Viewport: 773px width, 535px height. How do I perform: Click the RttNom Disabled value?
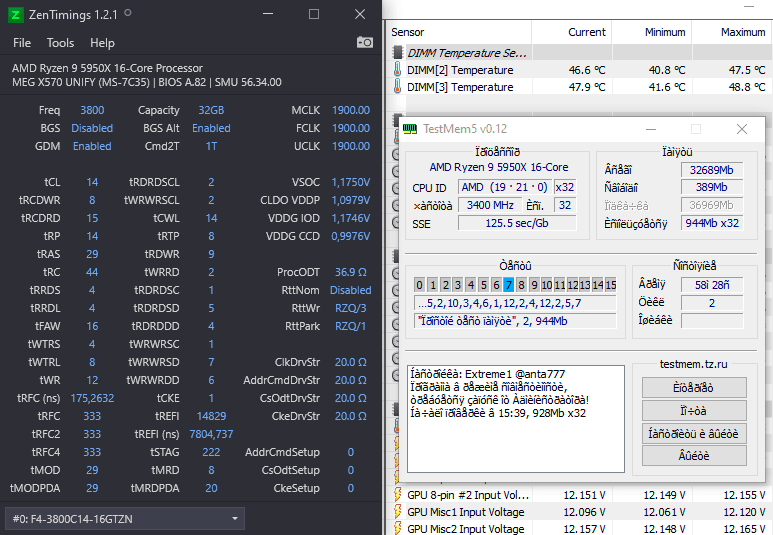click(x=351, y=290)
